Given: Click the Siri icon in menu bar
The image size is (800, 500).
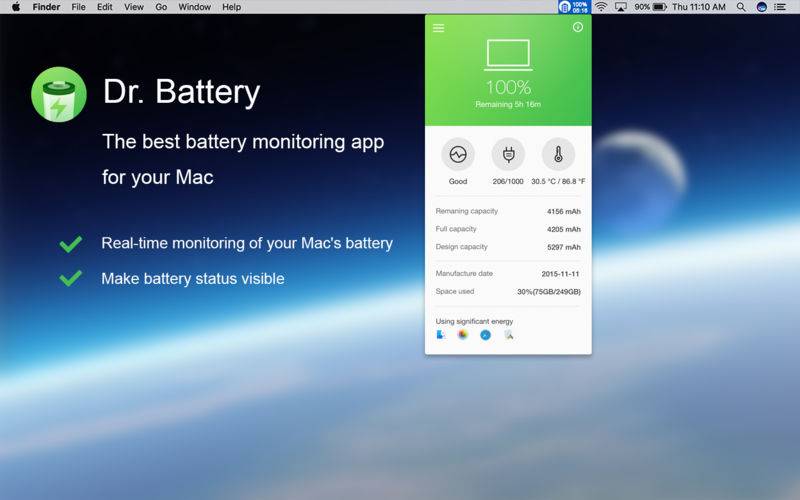Looking at the screenshot, I should 762,7.
